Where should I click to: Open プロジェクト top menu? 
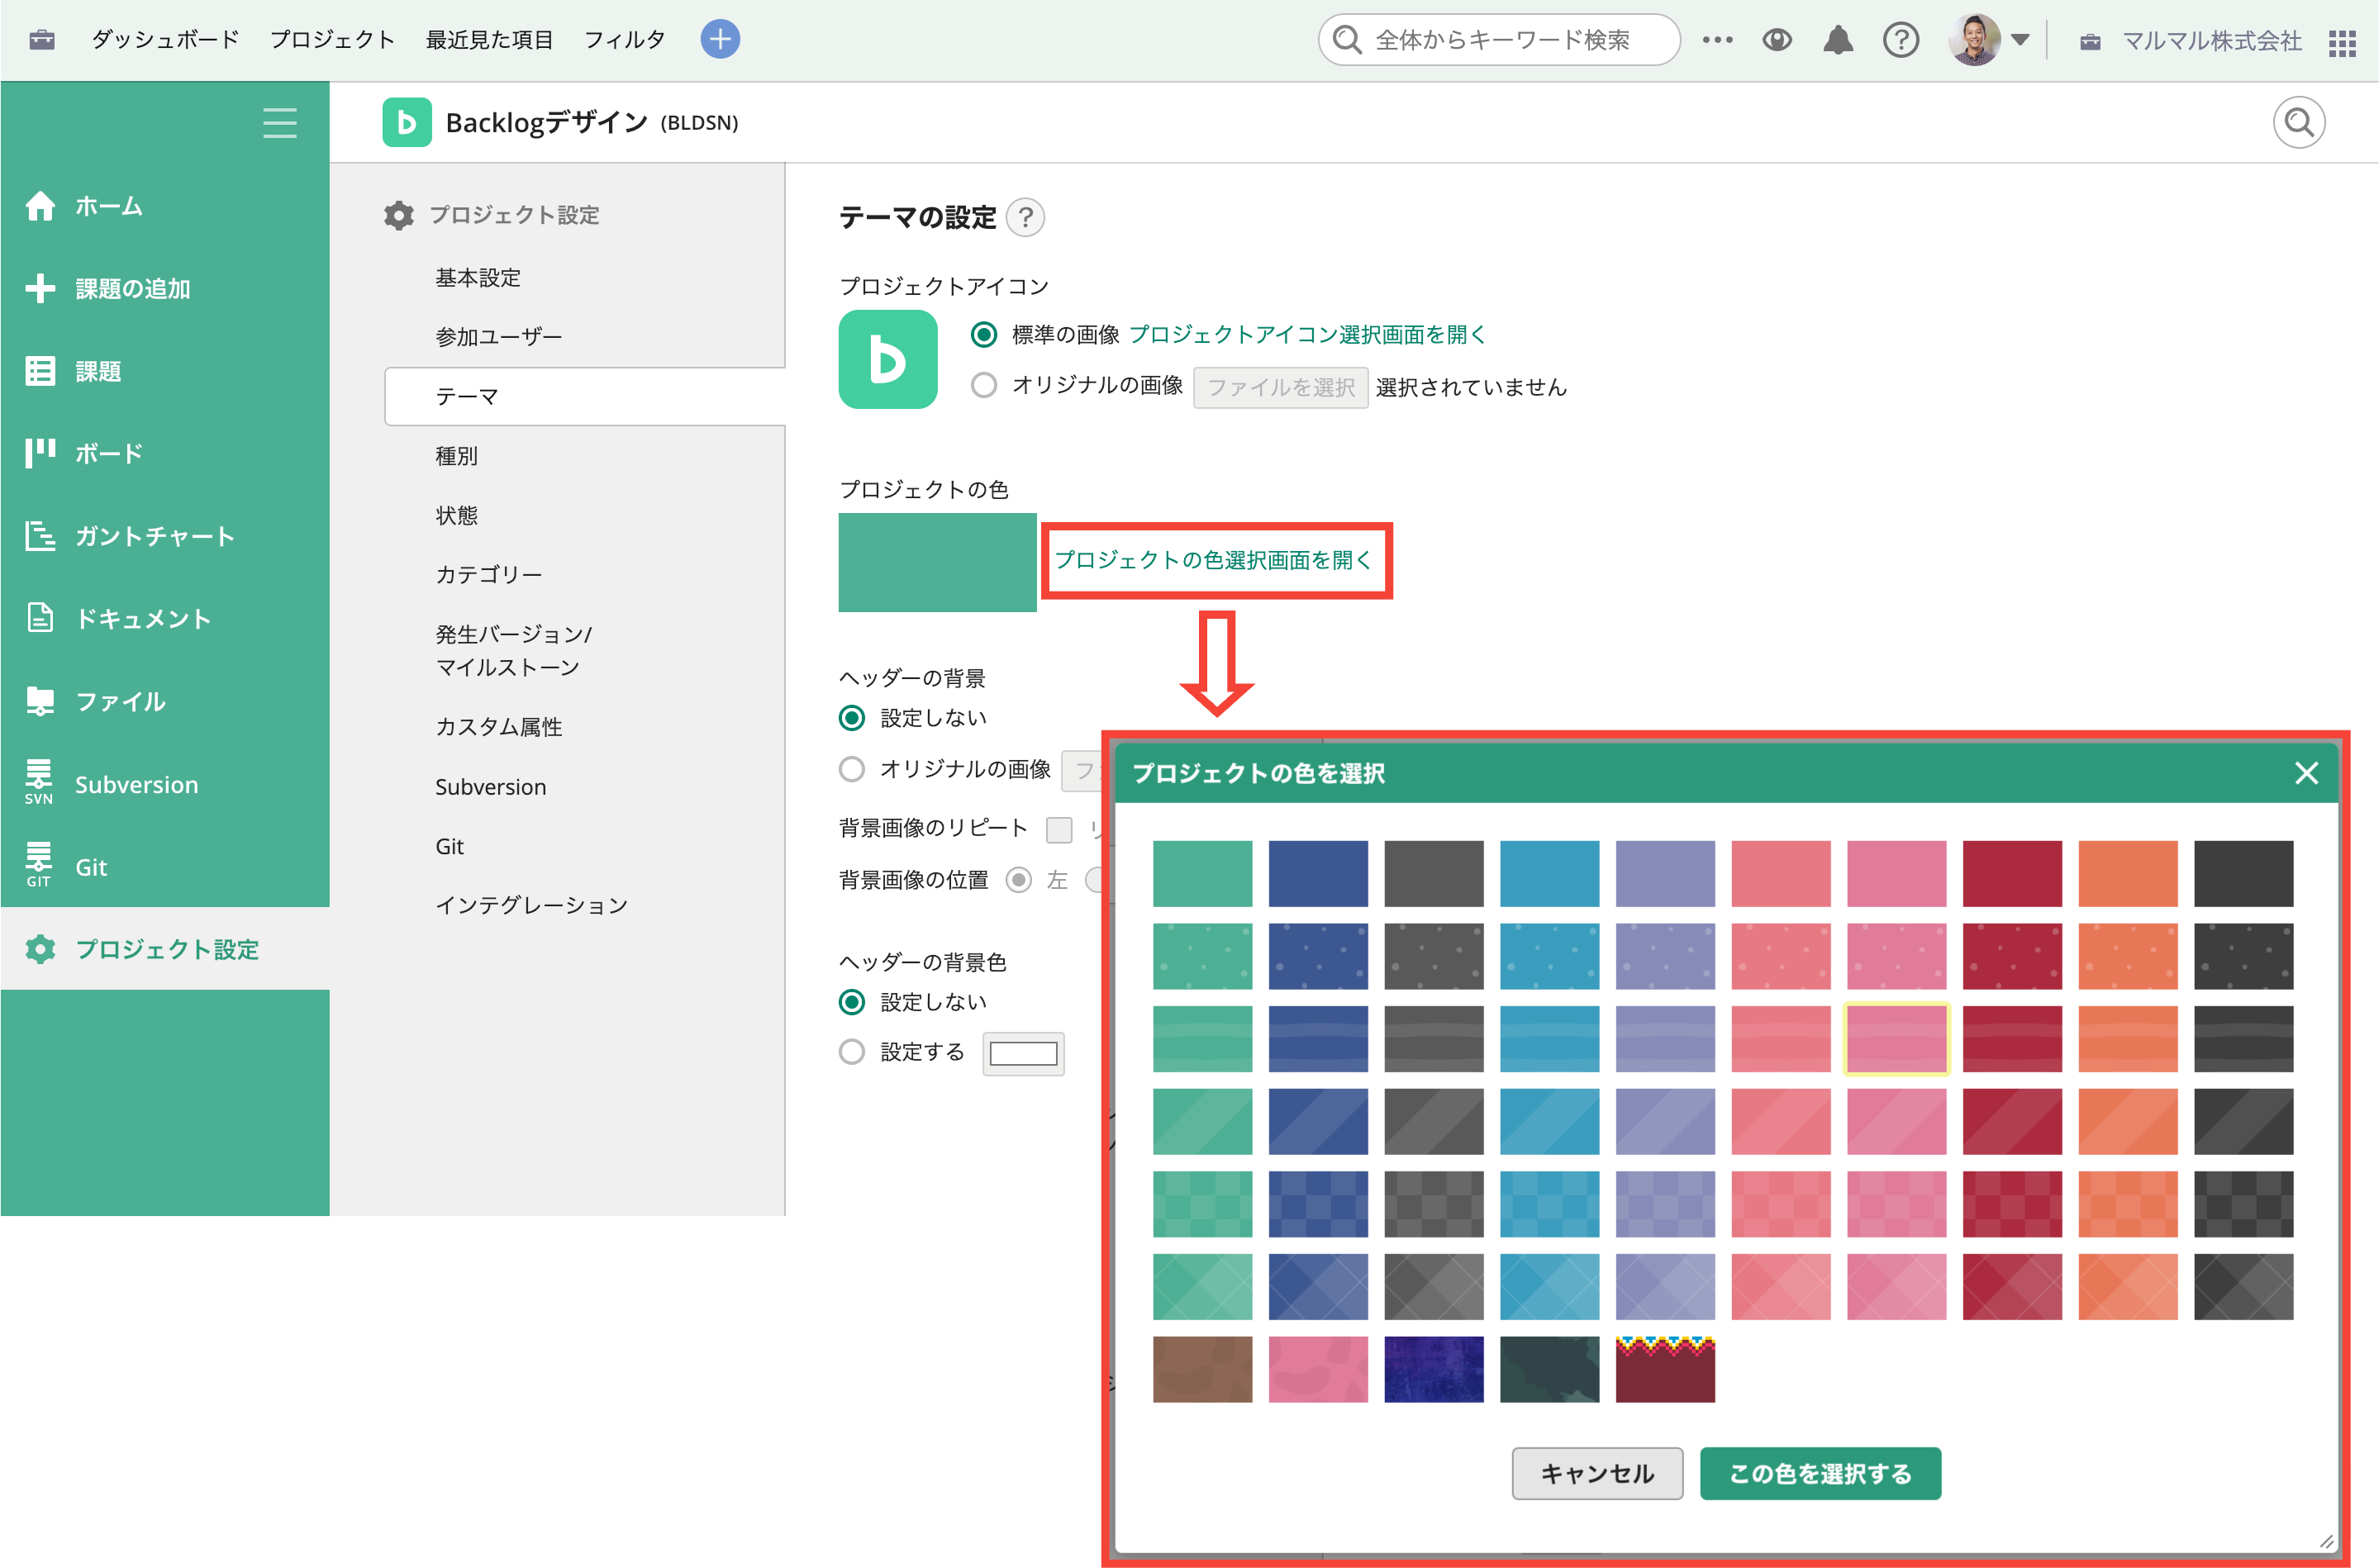coord(332,40)
